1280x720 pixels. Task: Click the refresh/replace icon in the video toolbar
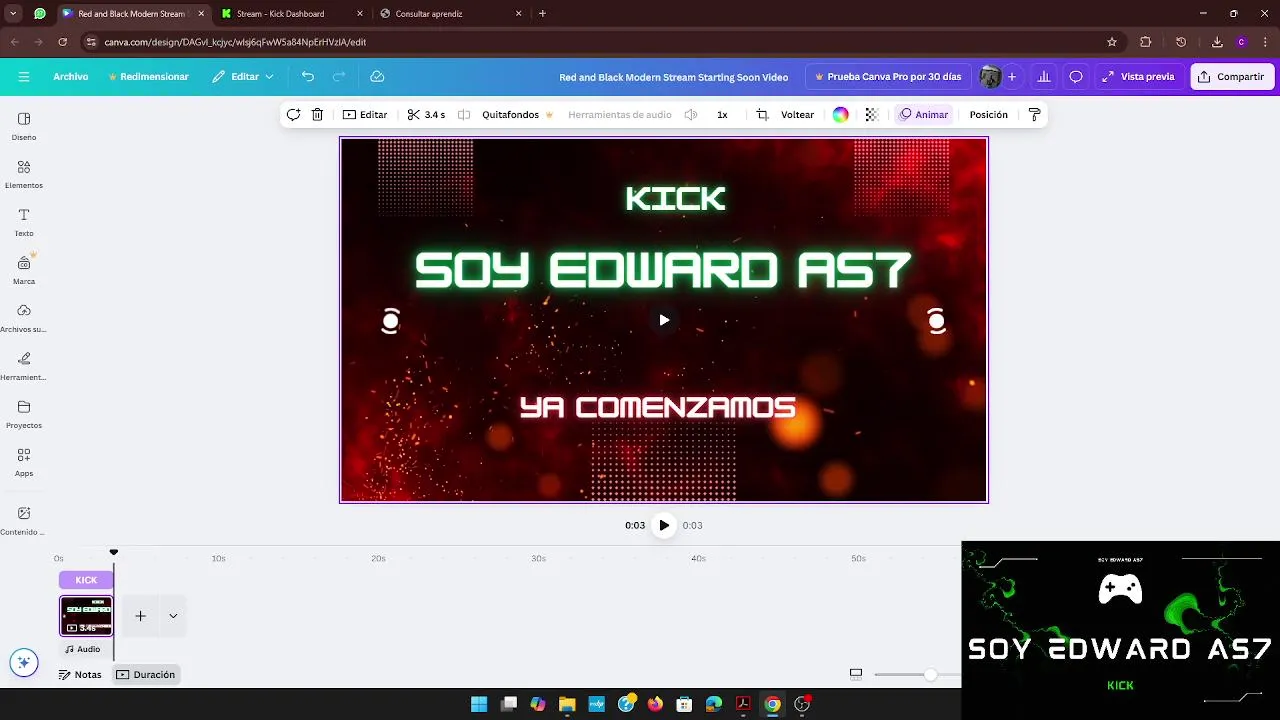[293, 115]
